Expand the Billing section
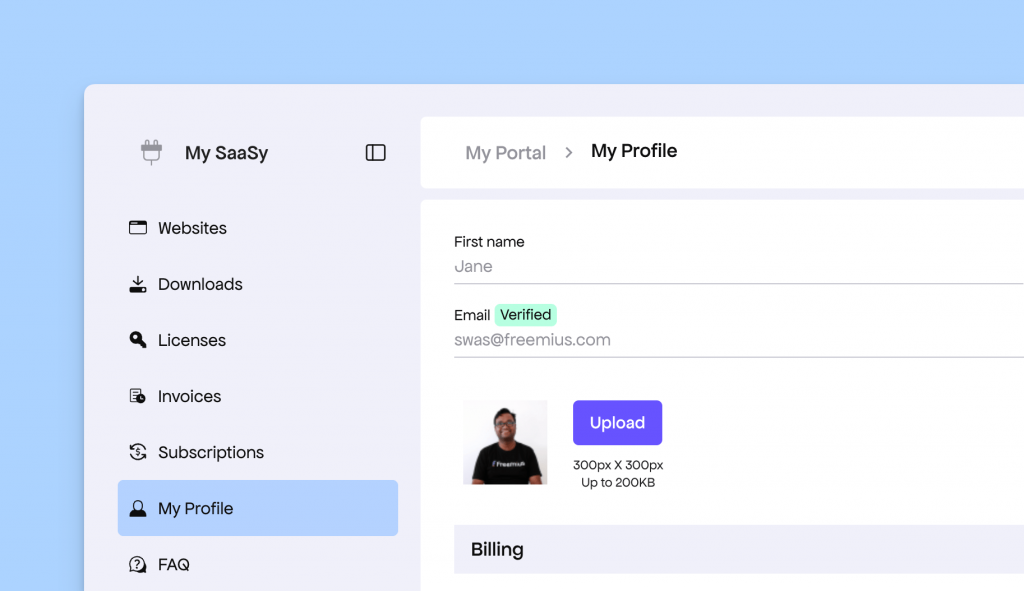This screenshot has height=591, width=1024. [x=497, y=549]
